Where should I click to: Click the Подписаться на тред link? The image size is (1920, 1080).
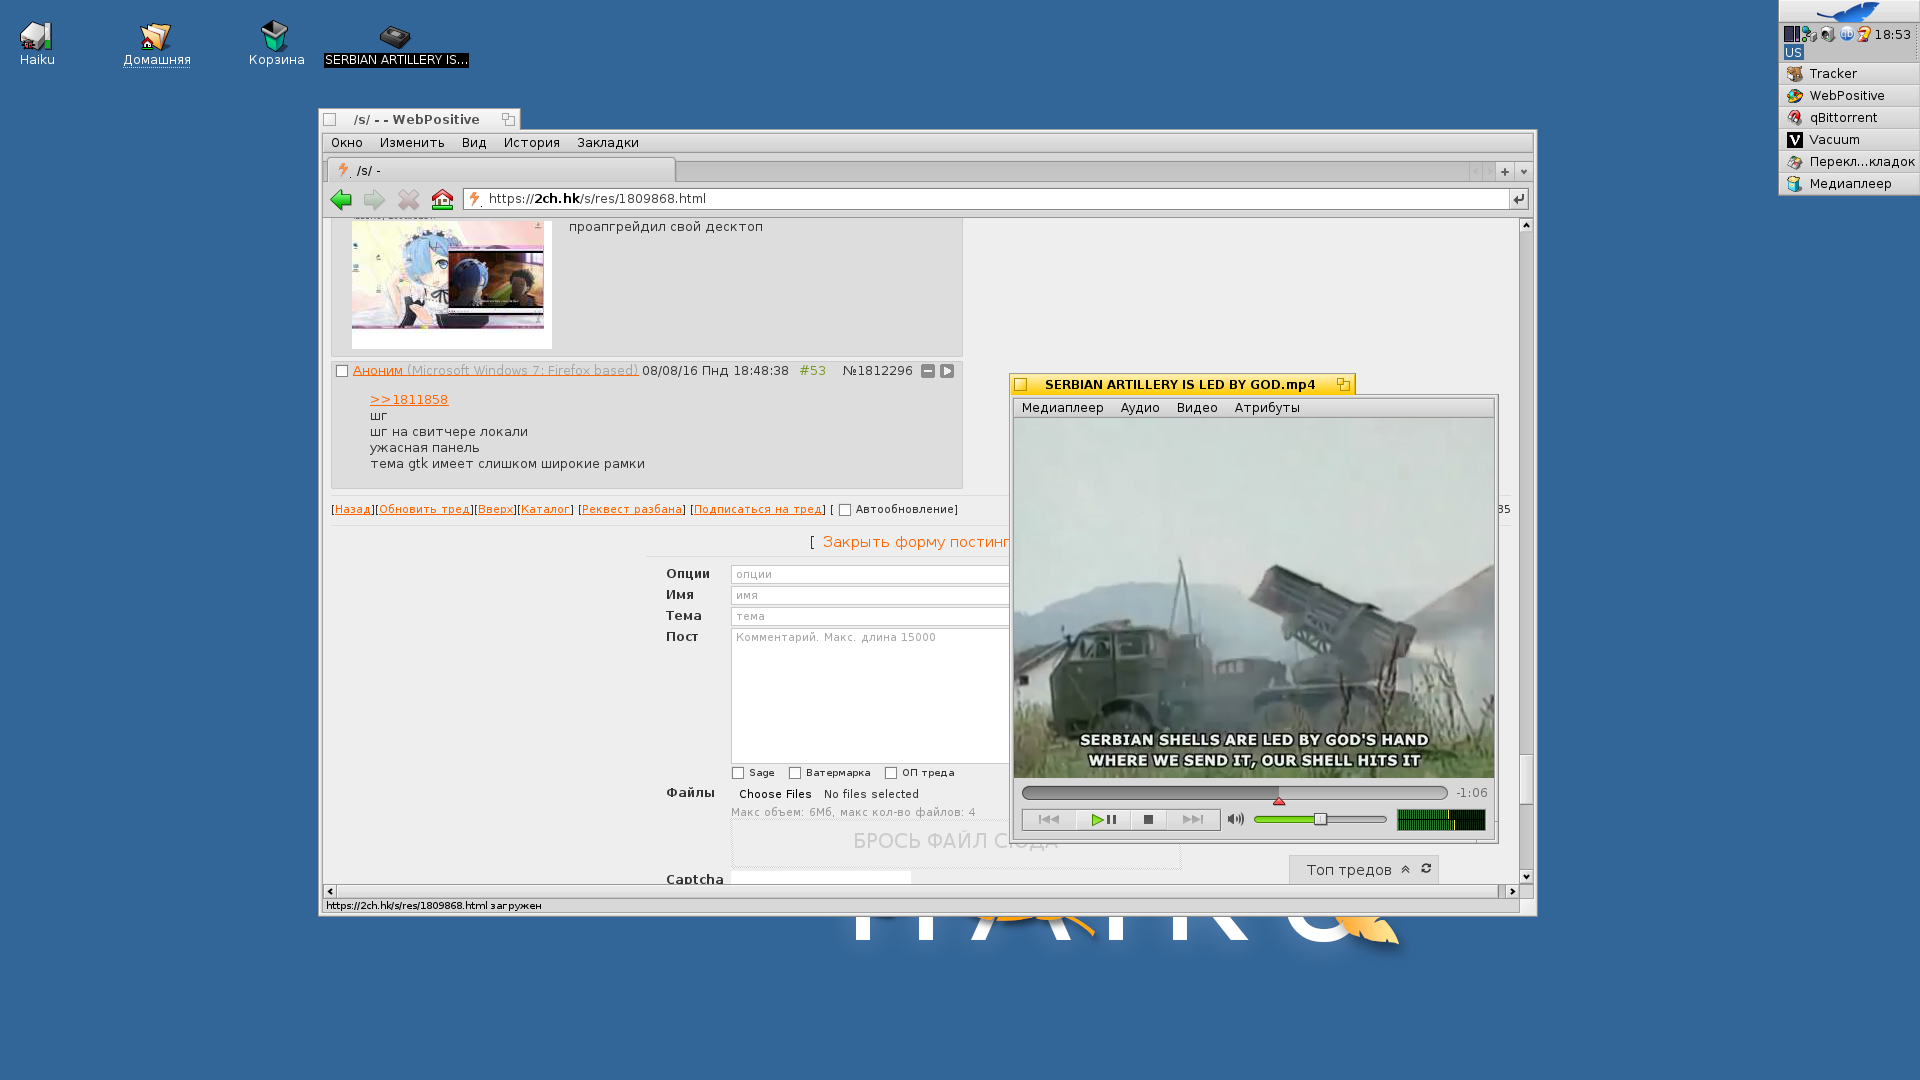point(758,510)
